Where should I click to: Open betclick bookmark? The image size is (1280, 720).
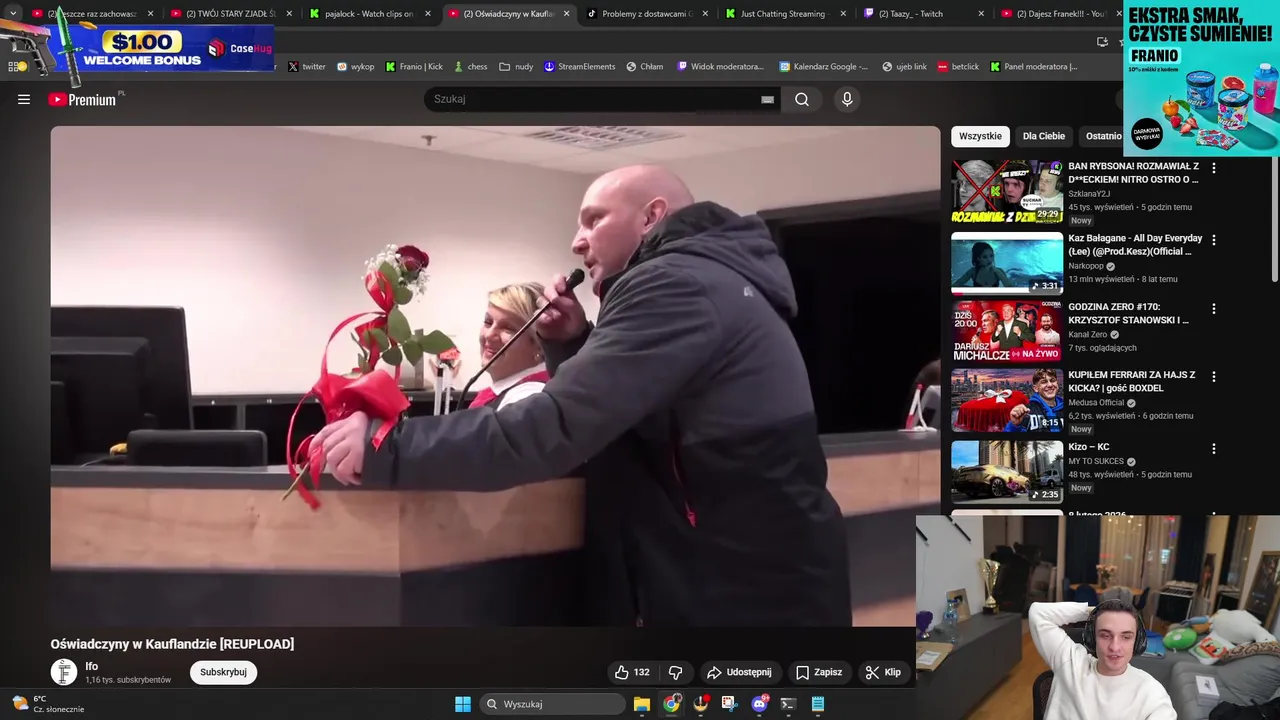click(958, 66)
